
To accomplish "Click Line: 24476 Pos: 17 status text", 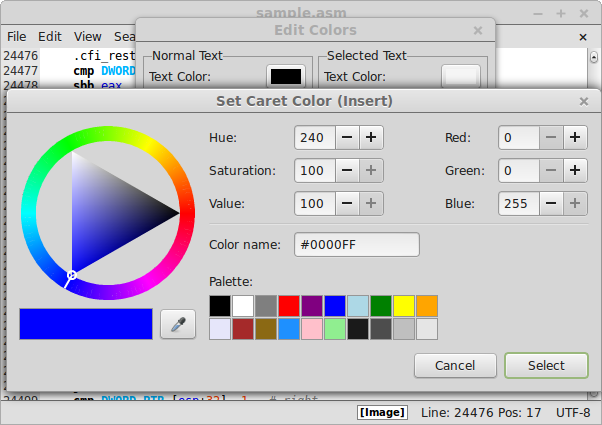I will coord(481,413).
